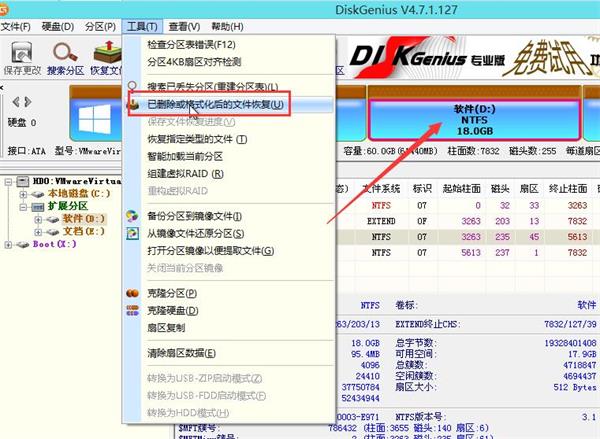
Task: Choose 克隆分区(P)
Action: (x=172, y=293)
